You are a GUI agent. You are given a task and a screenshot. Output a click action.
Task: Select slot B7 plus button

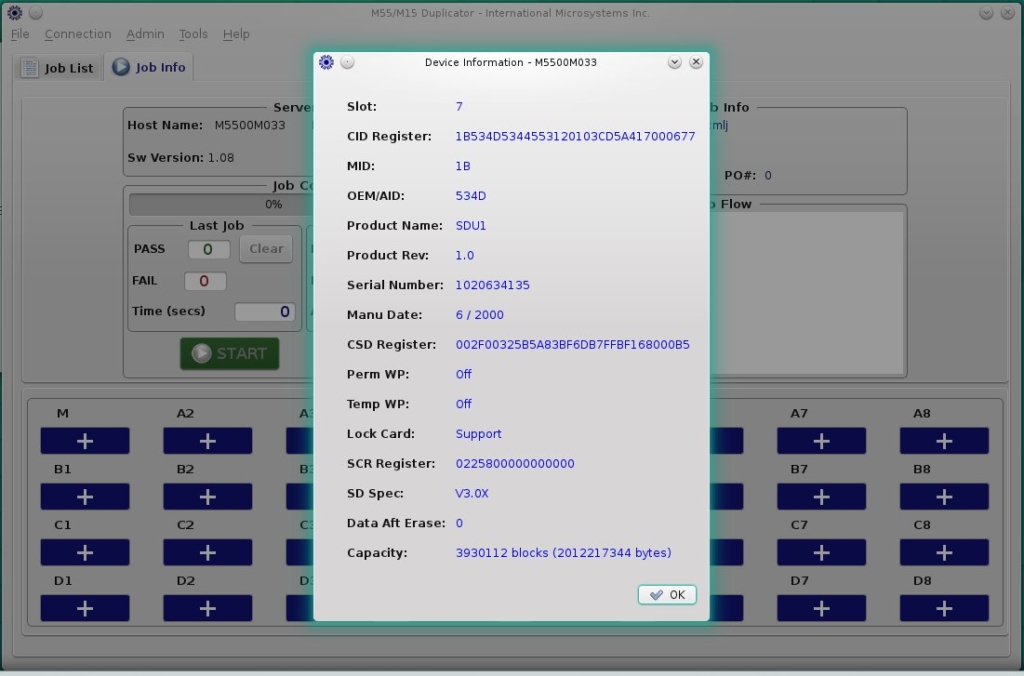coord(822,496)
